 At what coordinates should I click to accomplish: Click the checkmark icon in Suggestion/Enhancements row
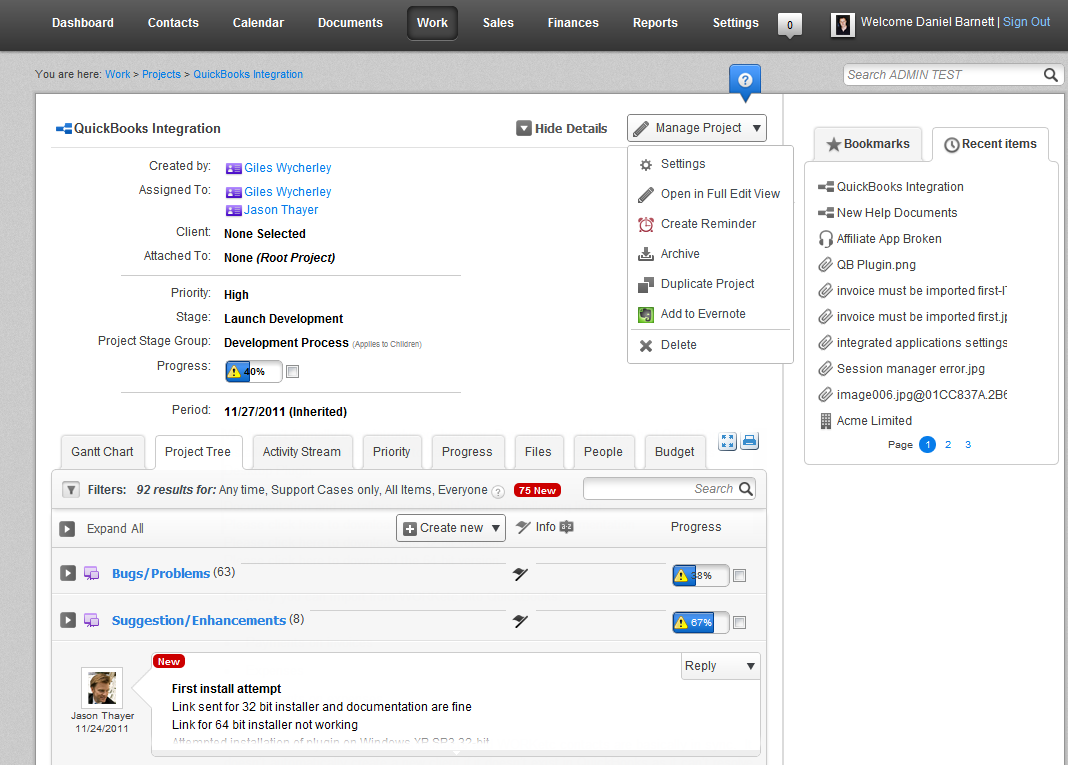point(520,621)
